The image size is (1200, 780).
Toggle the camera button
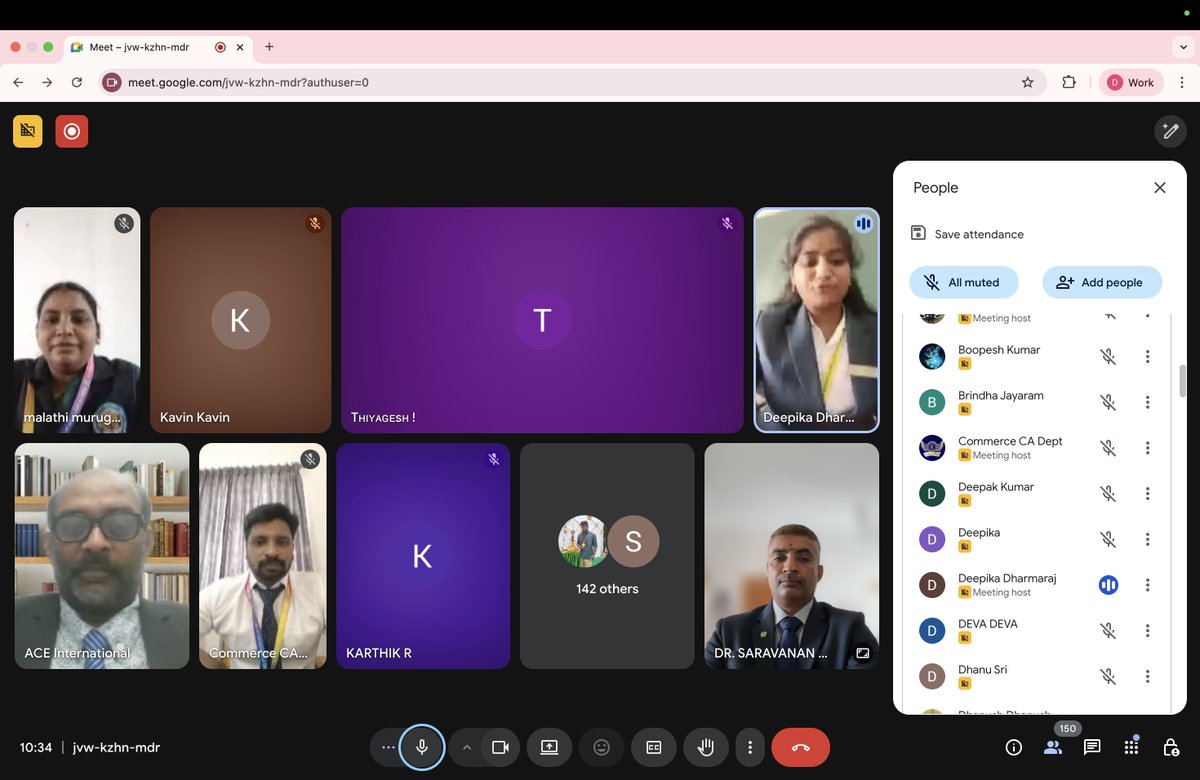pos(500,747)
